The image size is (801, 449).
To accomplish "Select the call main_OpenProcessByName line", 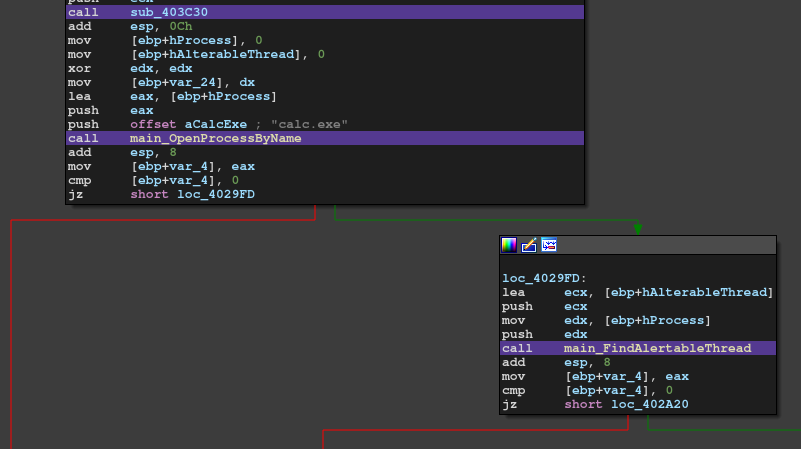I will 325,138.
